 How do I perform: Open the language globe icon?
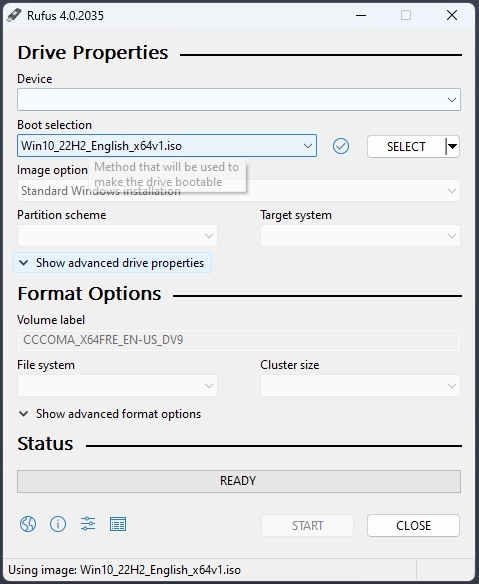[x=28, y=524]
